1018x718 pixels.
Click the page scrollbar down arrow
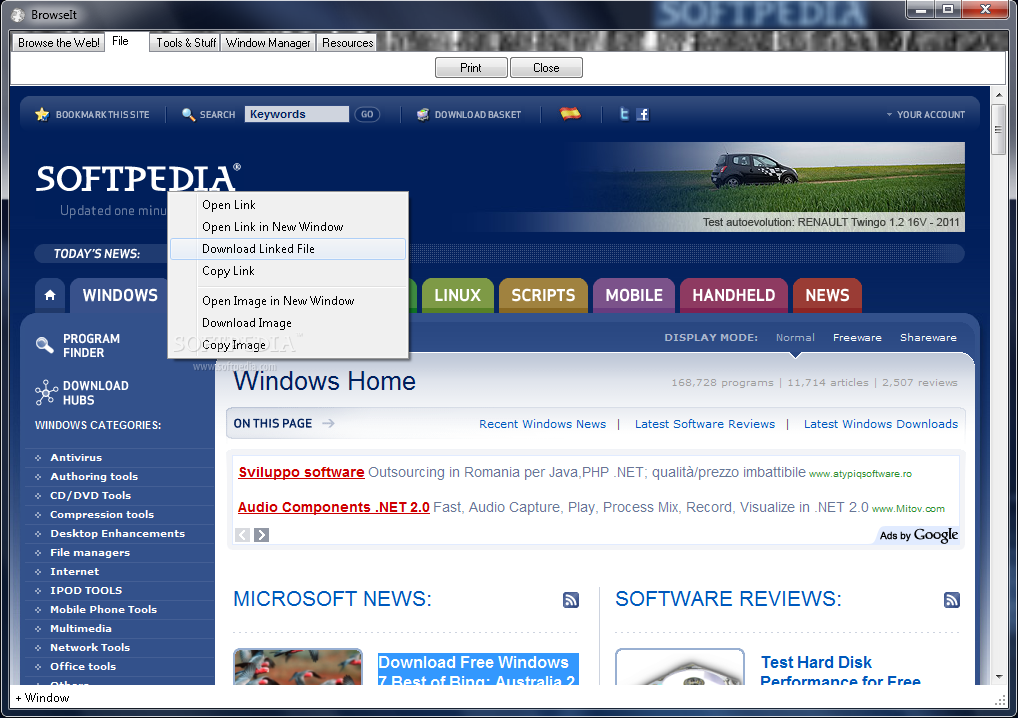[x=999, y=677]
